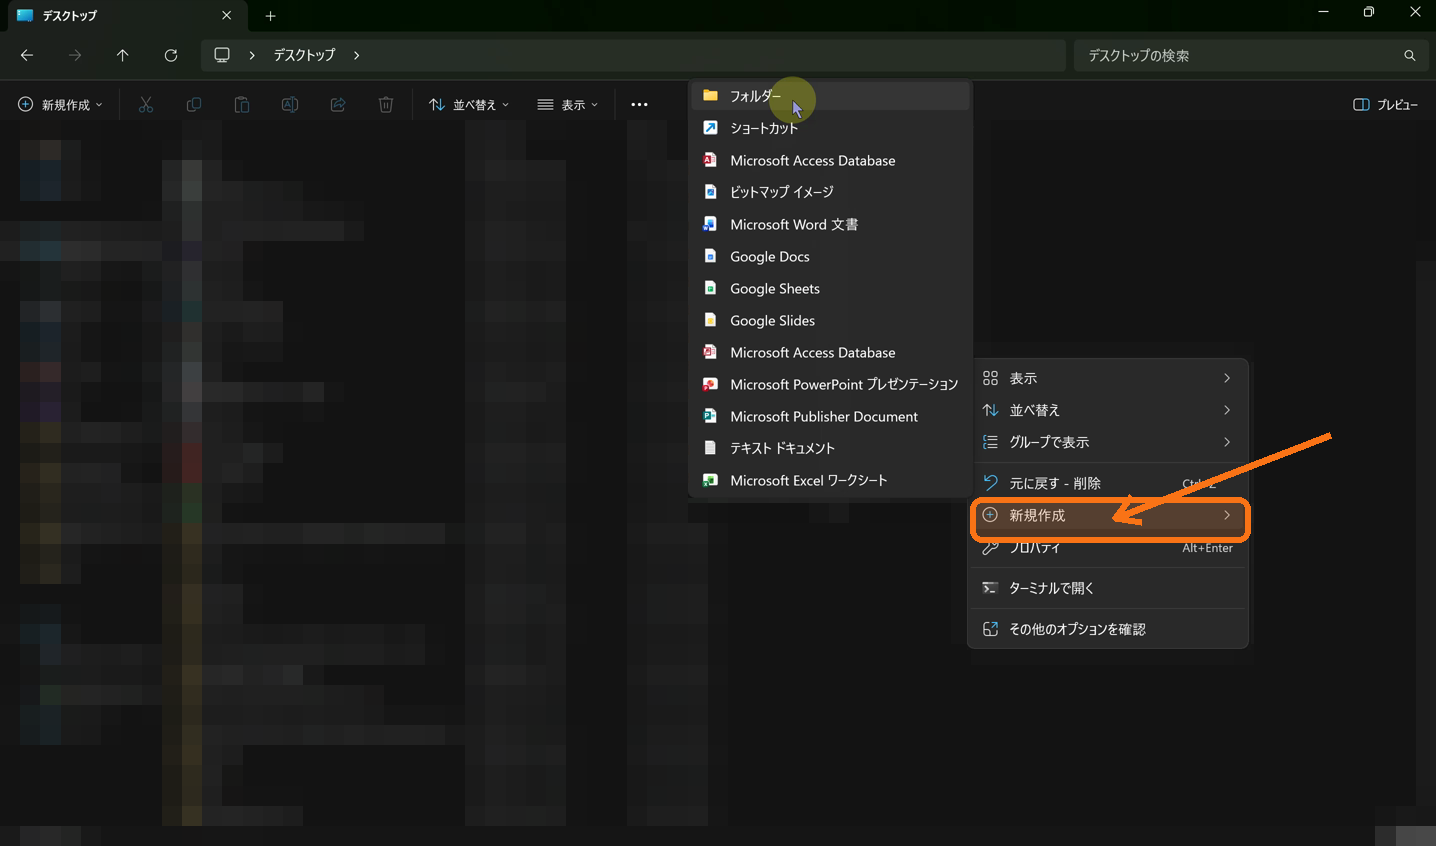
Task: Click the Share icon in toolbar
Action: tap(338, 104)
